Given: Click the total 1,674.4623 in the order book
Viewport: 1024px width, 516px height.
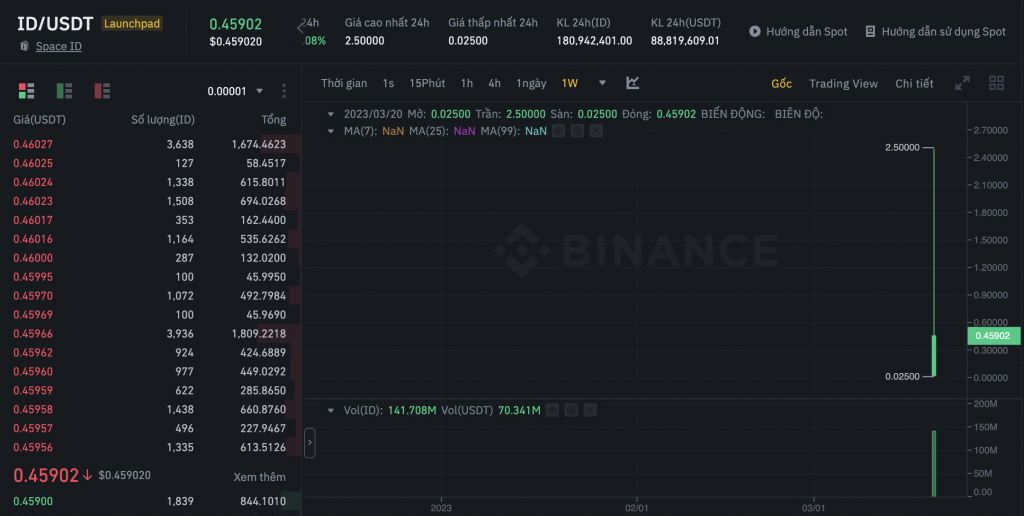Looking at the screenshot, I should [x=259, y=144].
